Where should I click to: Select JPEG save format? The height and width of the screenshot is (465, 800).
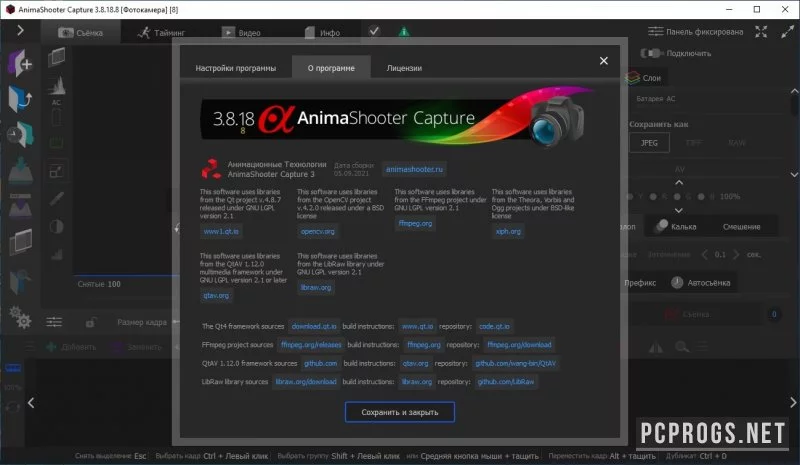[x=649, y=143]
